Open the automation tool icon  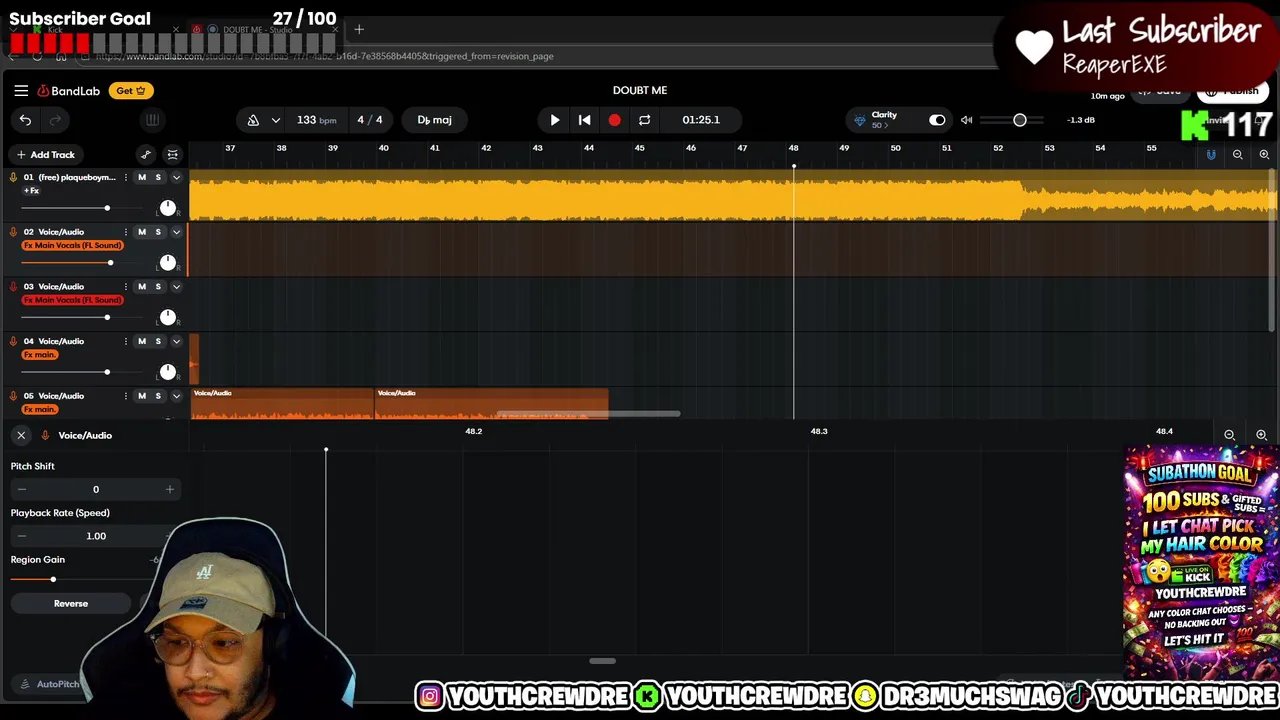tap(146, 155)
